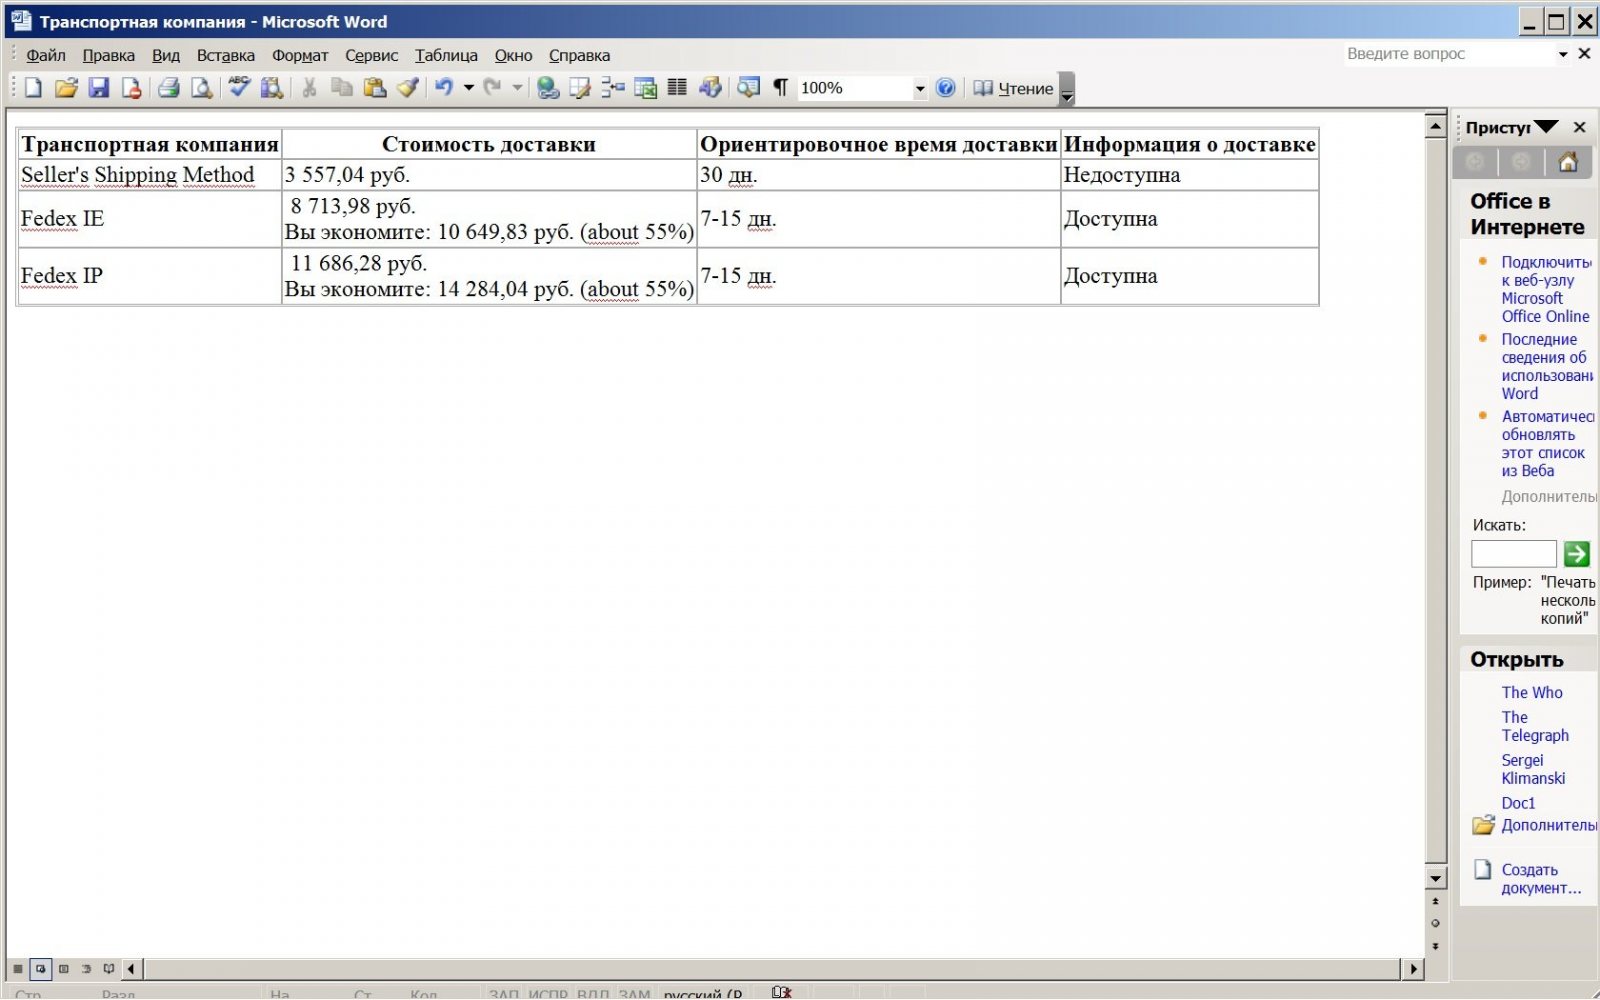Screen dimensions: 1600x1000
Task: Cut selection with the scissors icon
Action: [309, 88]
